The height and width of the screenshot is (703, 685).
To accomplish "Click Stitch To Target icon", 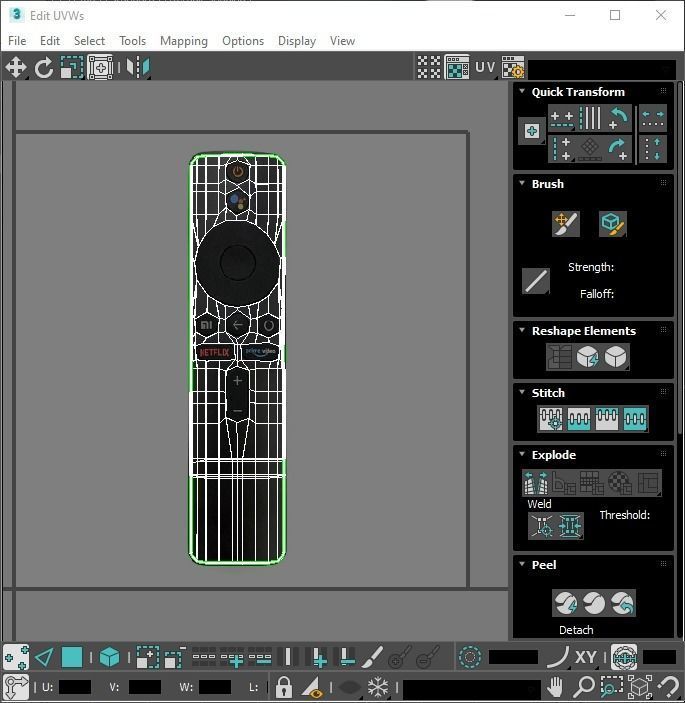I will 551,419.
